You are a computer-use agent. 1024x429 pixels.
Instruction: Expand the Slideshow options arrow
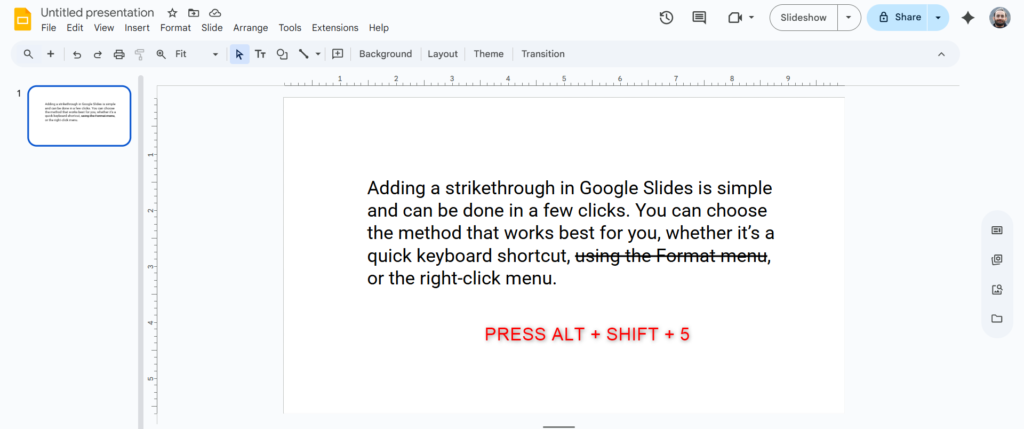(x=849, y=17)
